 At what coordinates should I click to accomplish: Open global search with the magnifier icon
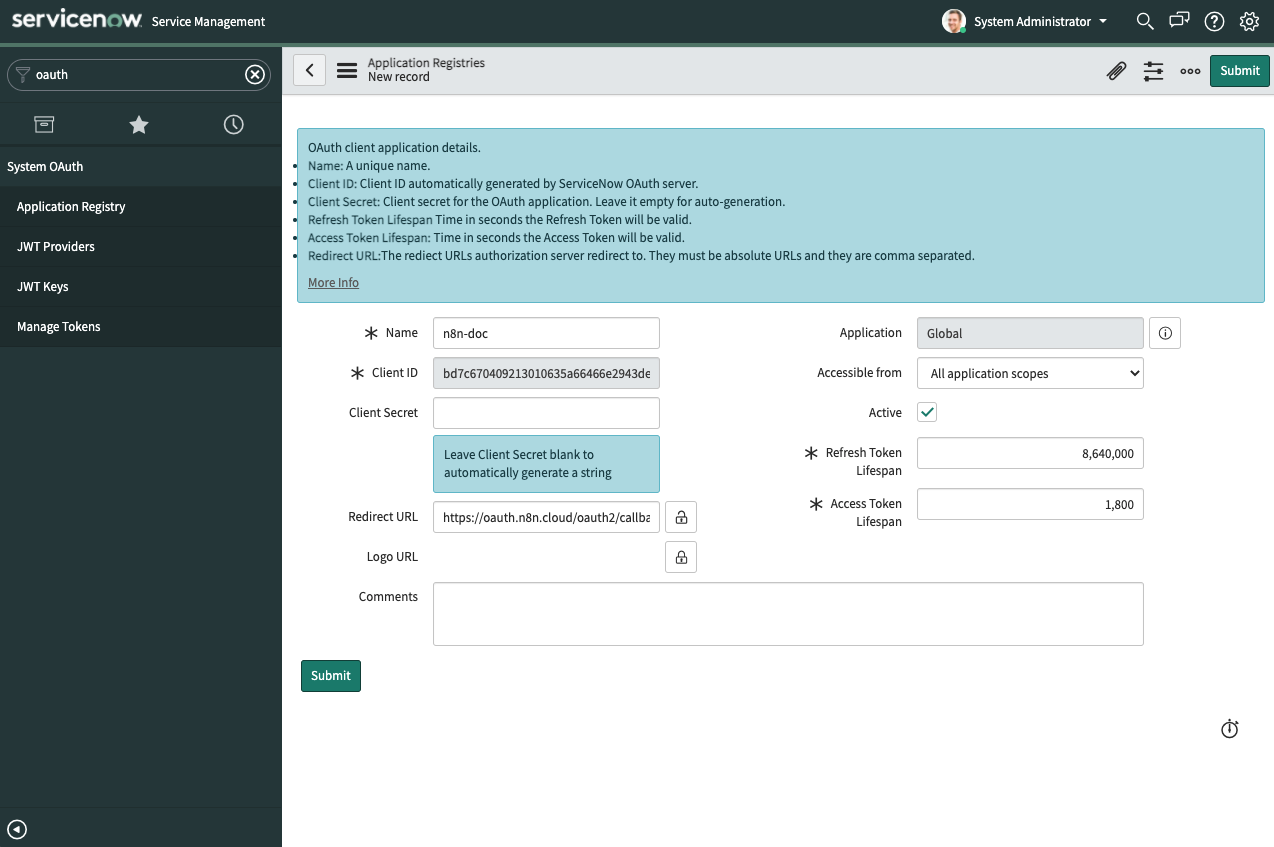tap(1144, 20)
